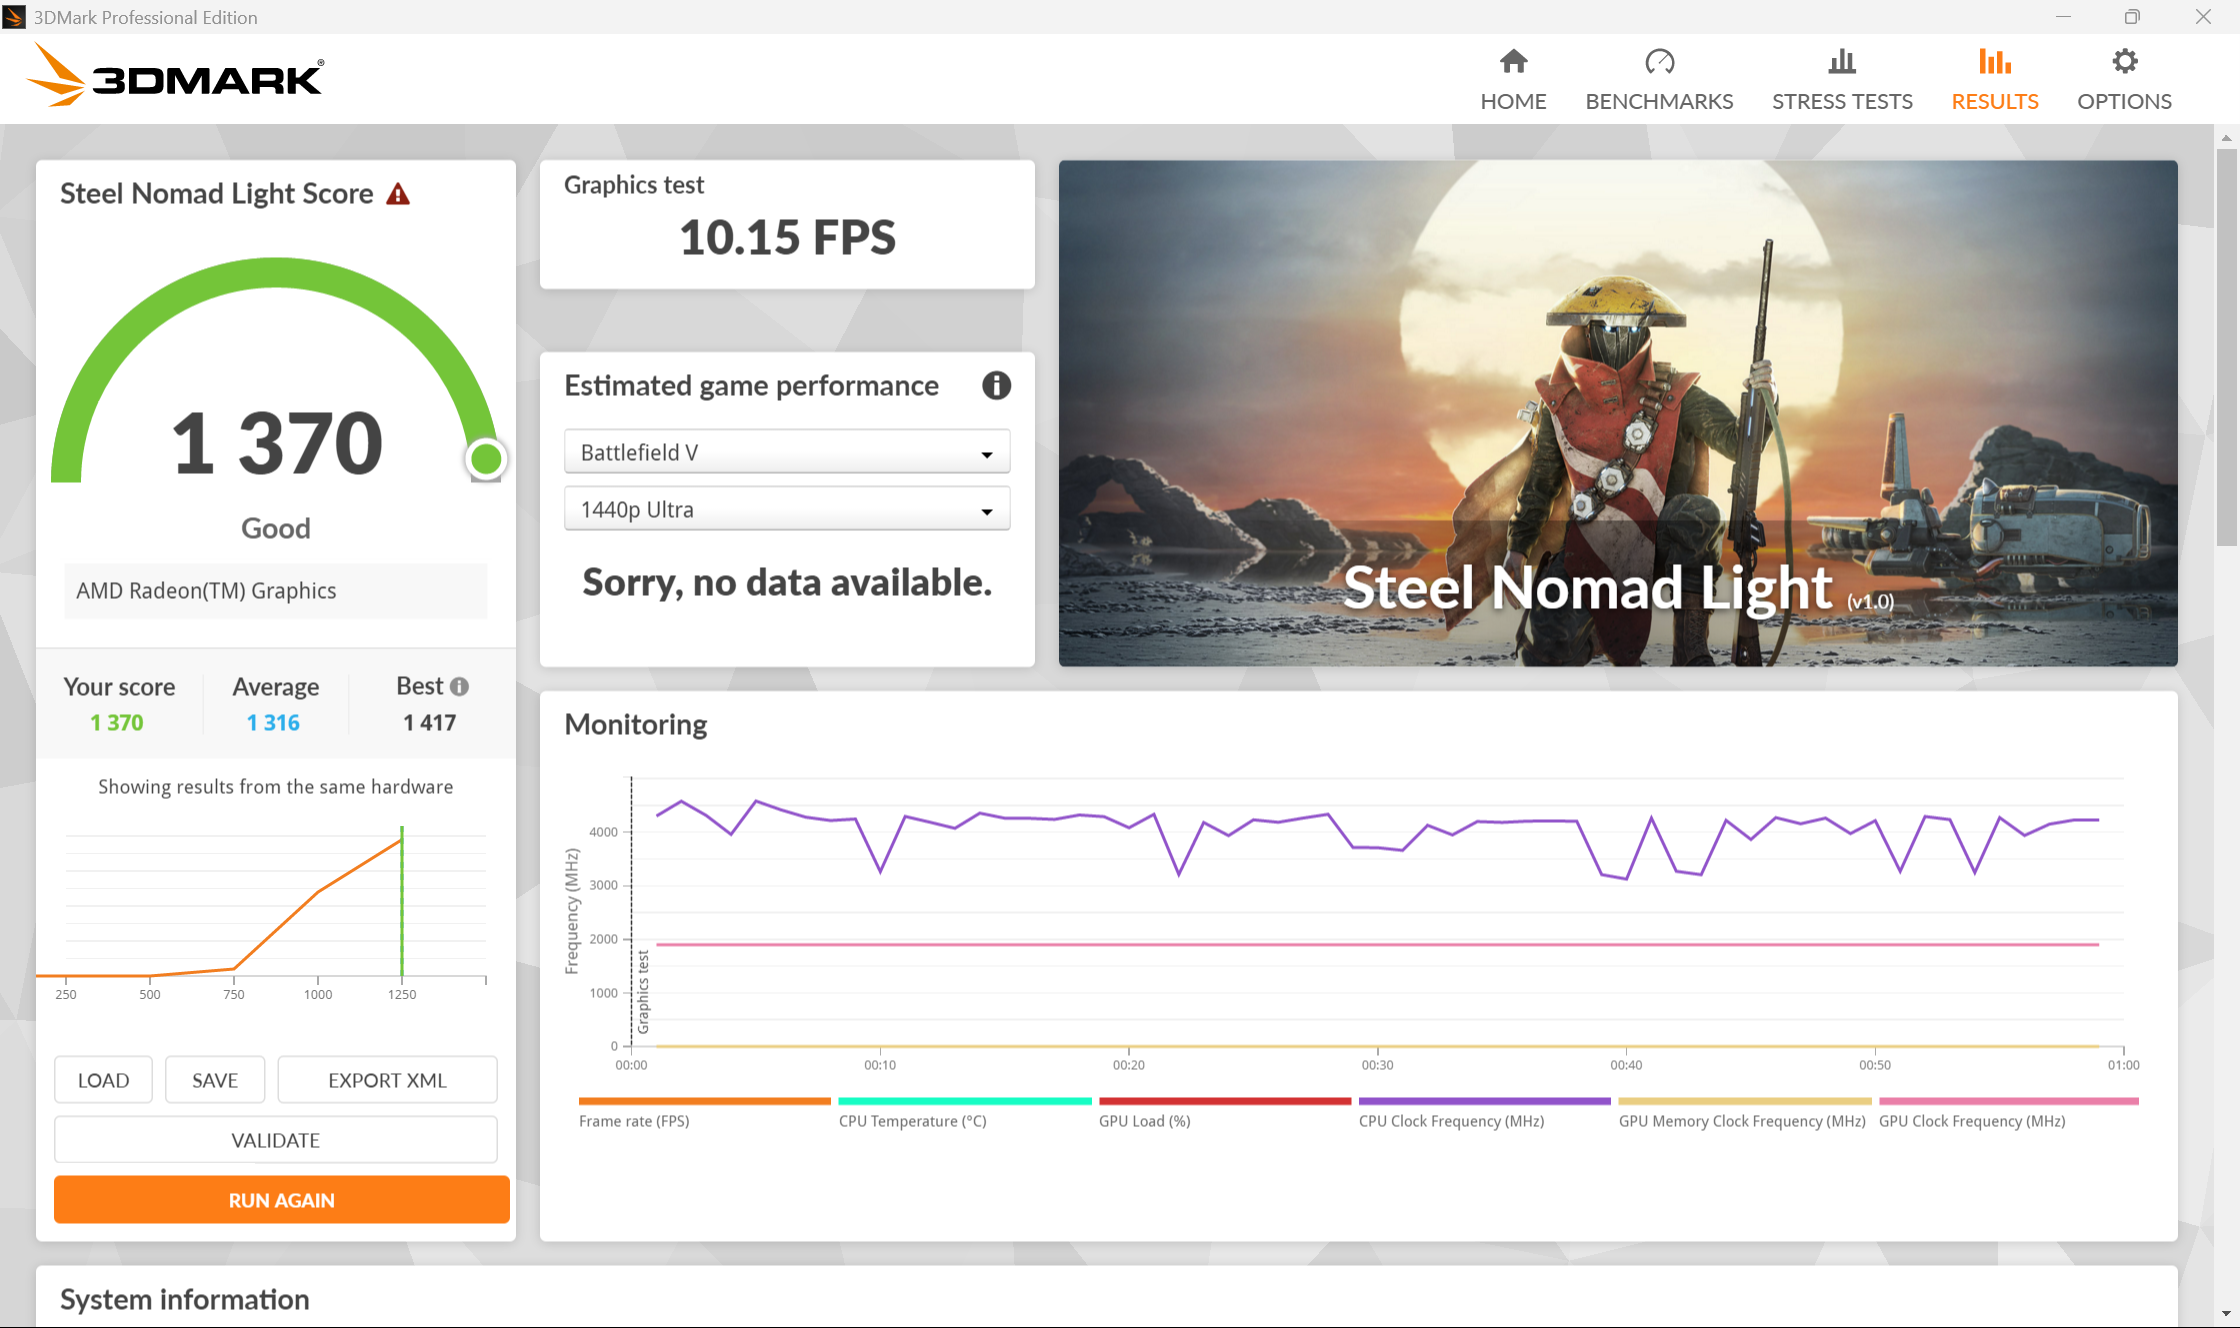Viewport: 2240px width, 1328px height.
Task: Click the Home house icon
Action: point(1513,62)
